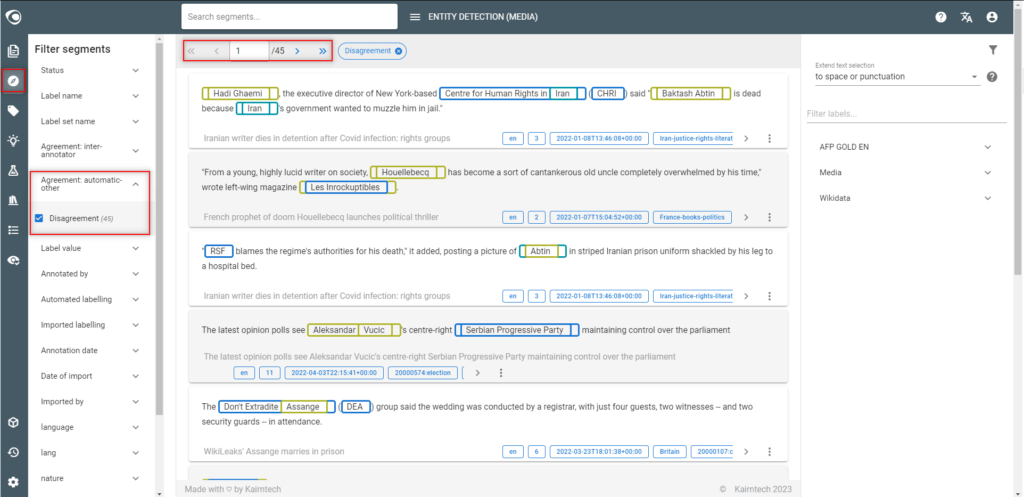The image size is (1024, 497).
Task: Open the history clock icon in sidebar
Action: coord(13,453)
